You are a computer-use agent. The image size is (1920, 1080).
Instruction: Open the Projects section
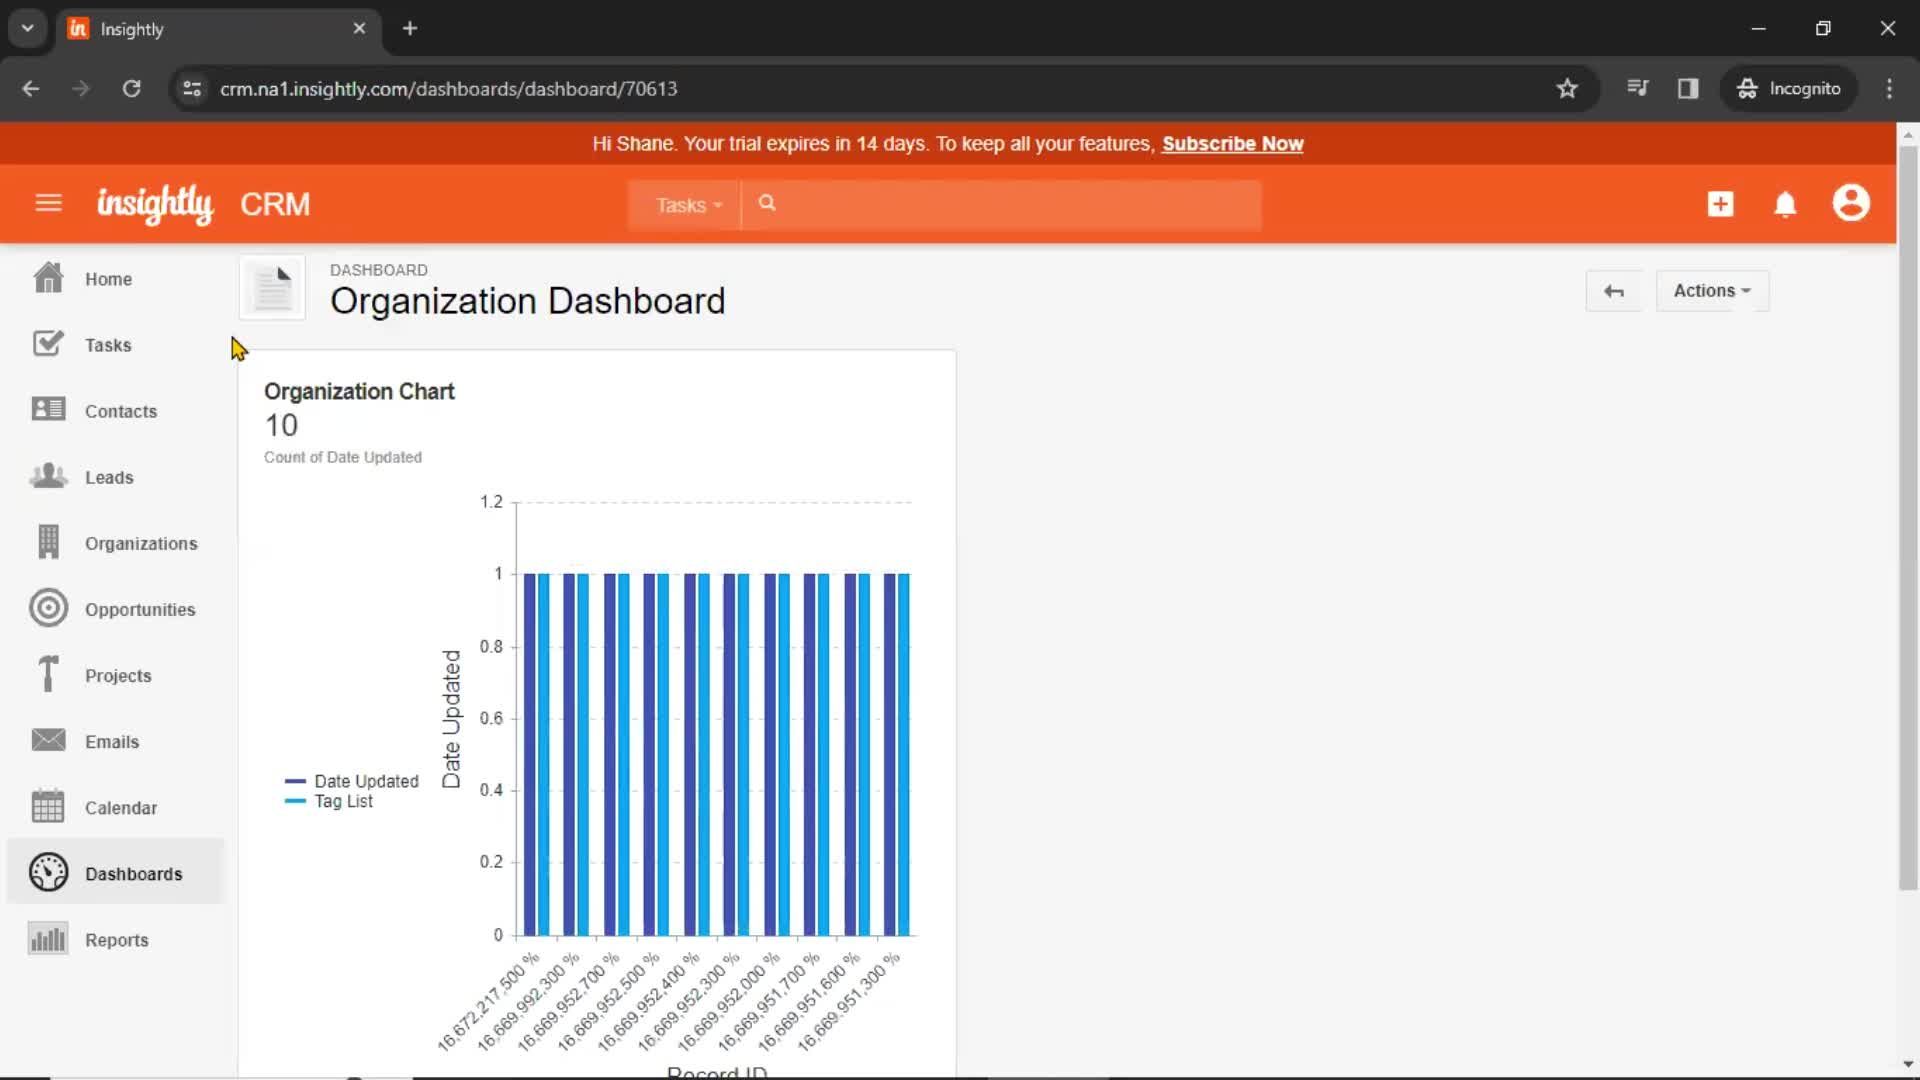(x=119, y=674)
